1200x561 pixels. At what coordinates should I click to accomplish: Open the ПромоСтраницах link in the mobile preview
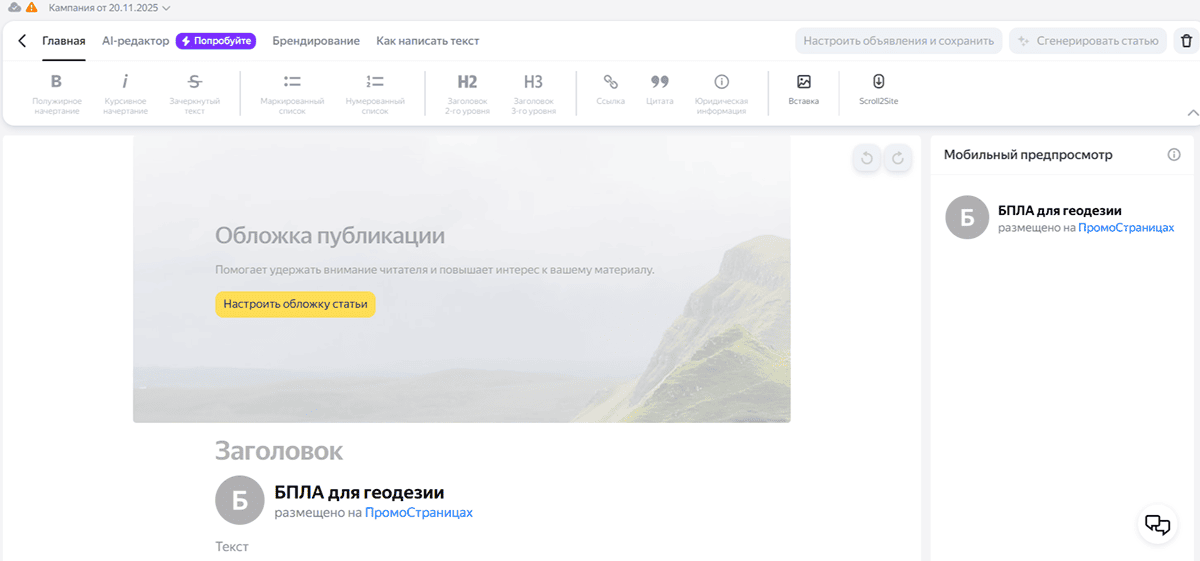[1126, 228]
